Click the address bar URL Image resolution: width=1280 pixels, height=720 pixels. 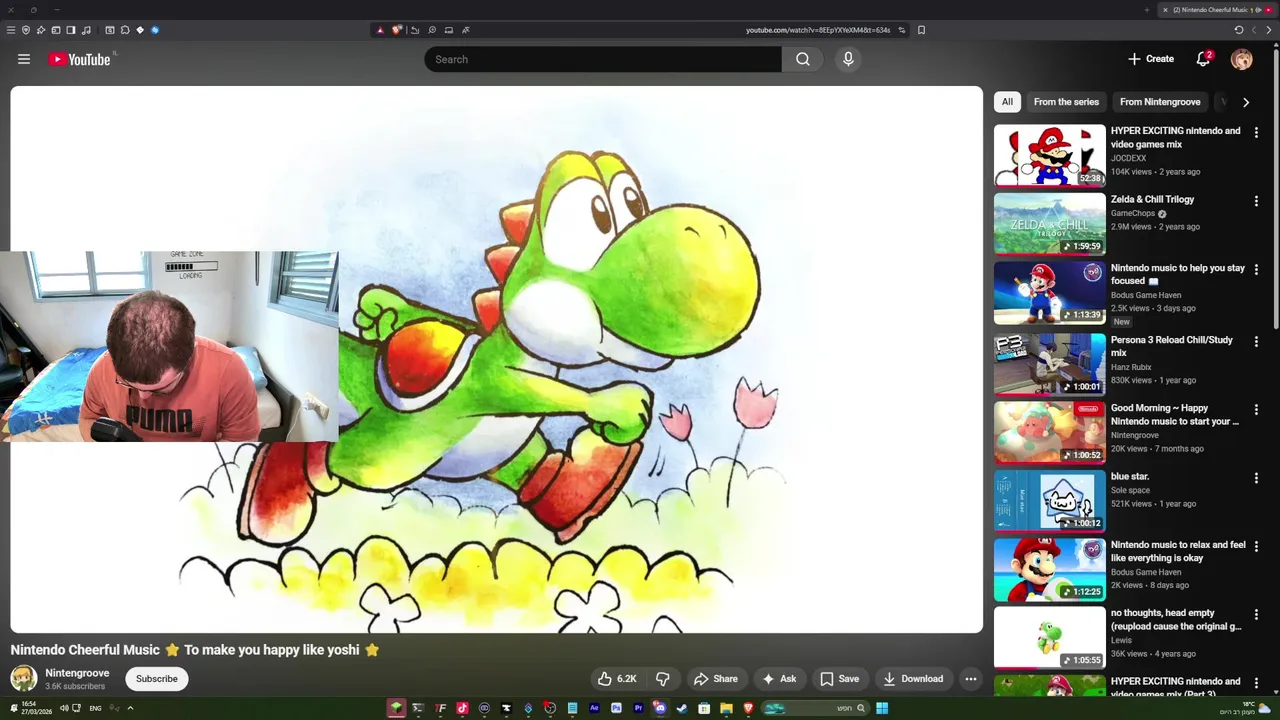(818, 30)
